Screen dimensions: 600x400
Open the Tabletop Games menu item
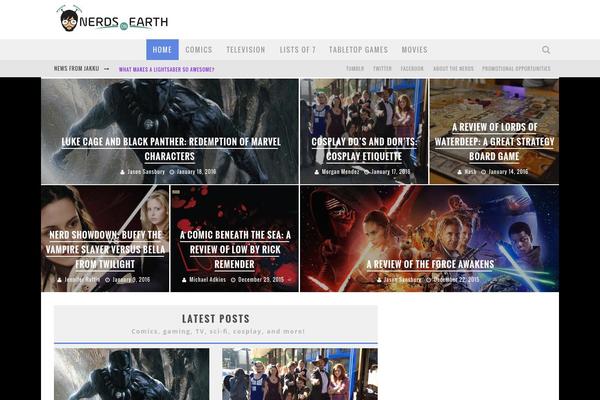coord(359,50)
